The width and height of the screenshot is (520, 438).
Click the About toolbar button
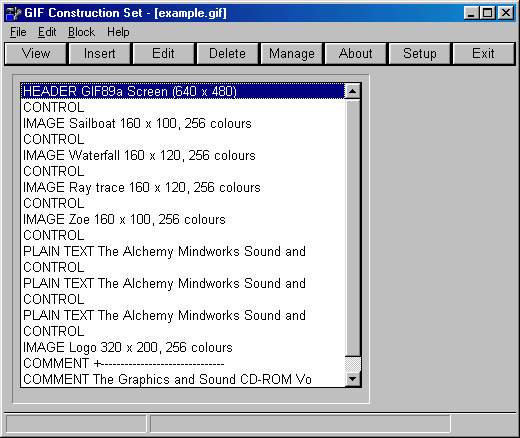[x=355, y=53]
